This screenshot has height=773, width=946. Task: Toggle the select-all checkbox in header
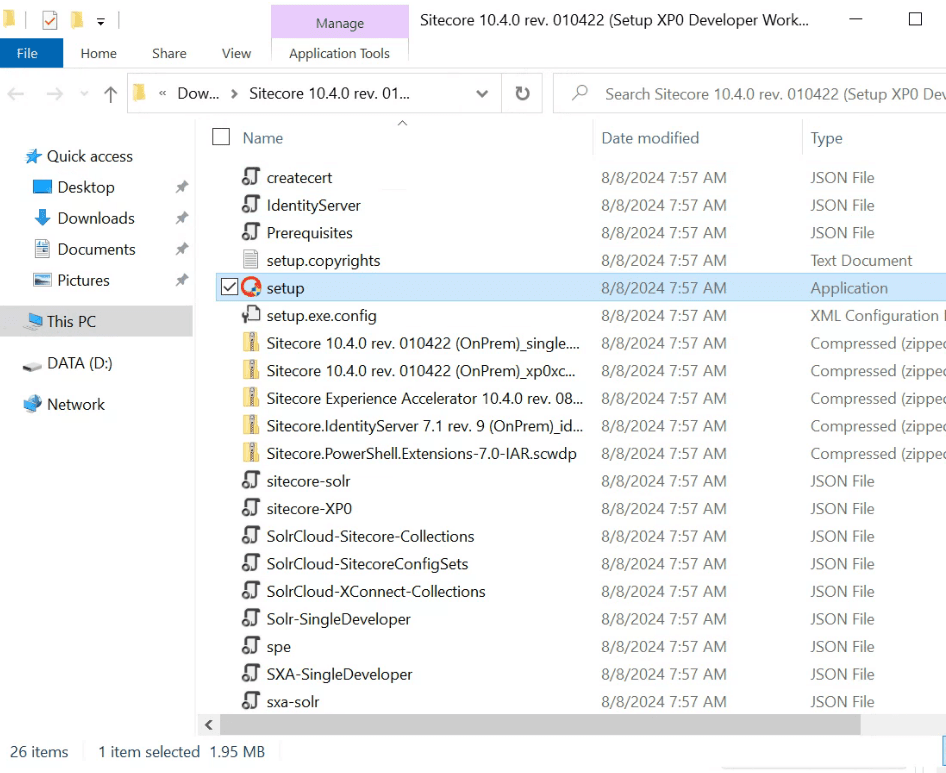click(221, 137)
